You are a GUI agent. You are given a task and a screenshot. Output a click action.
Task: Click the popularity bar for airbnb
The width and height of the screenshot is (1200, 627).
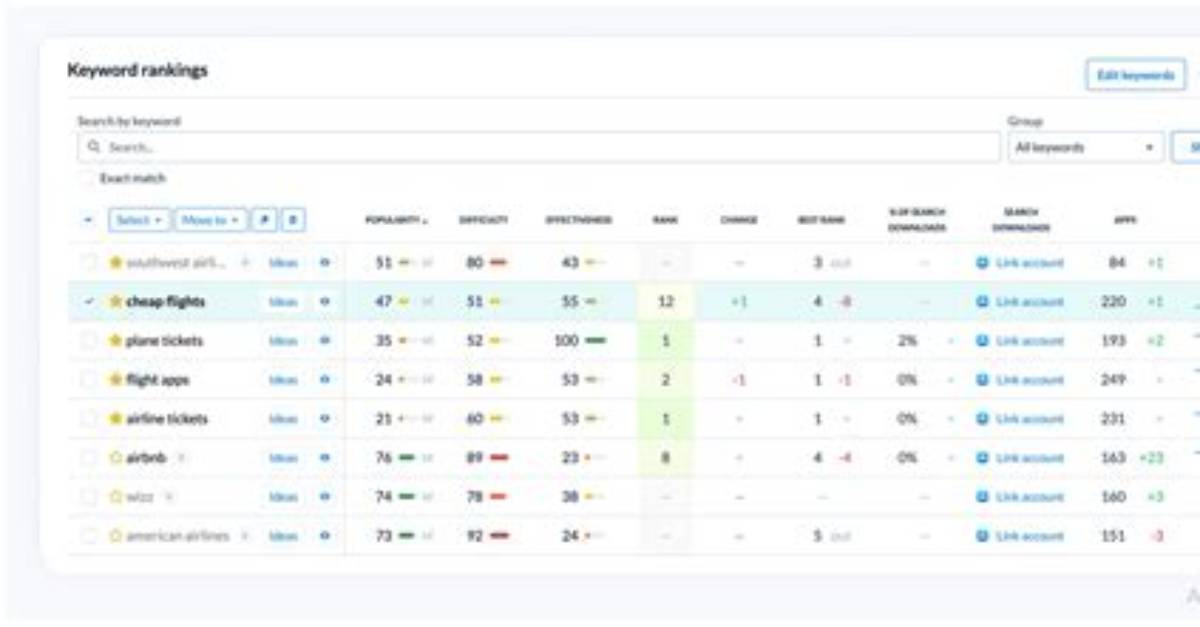coord(406,458)
